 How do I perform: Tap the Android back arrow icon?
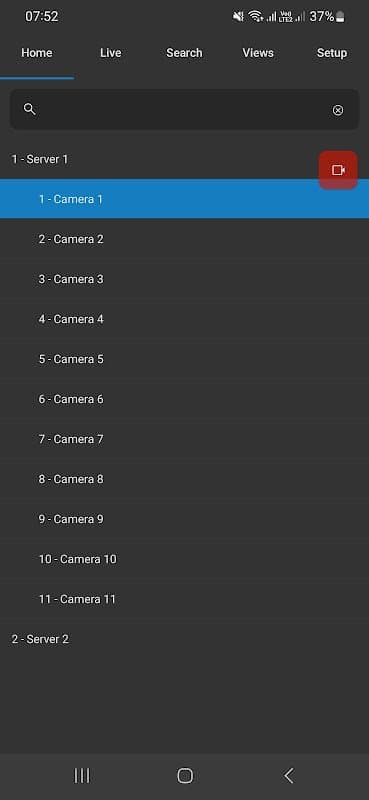point(288,776)
